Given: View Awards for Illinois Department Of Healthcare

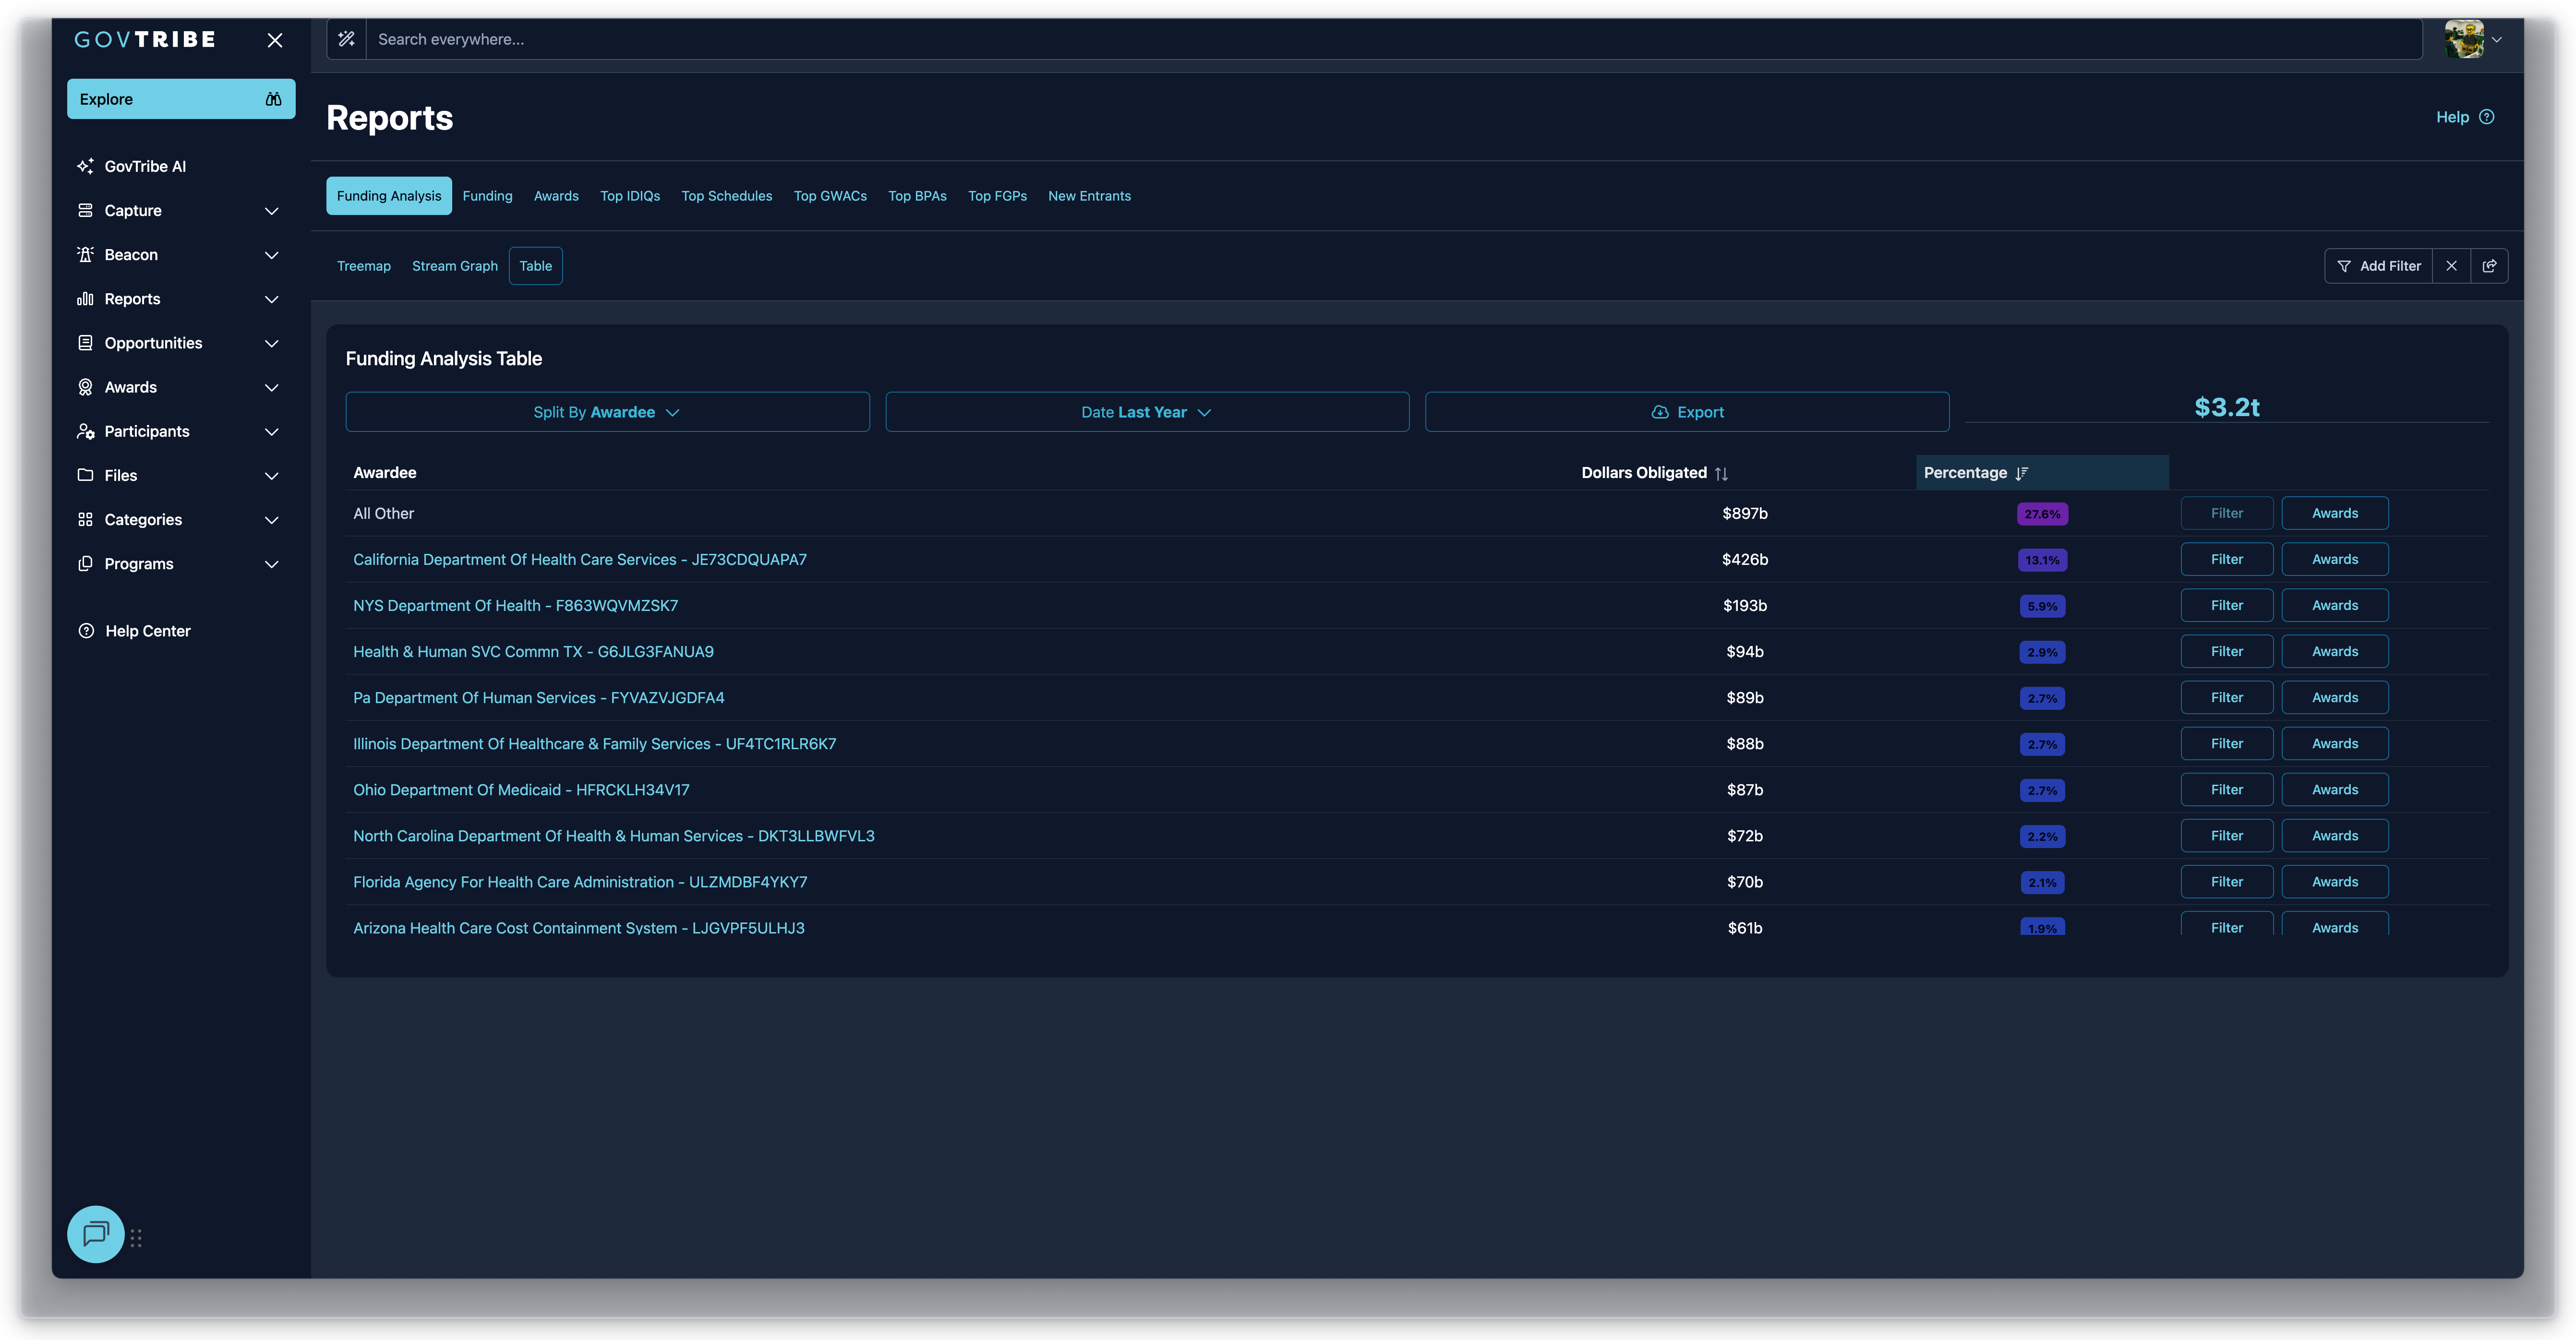Looking at the screenshot, I should click(2335, 743).
